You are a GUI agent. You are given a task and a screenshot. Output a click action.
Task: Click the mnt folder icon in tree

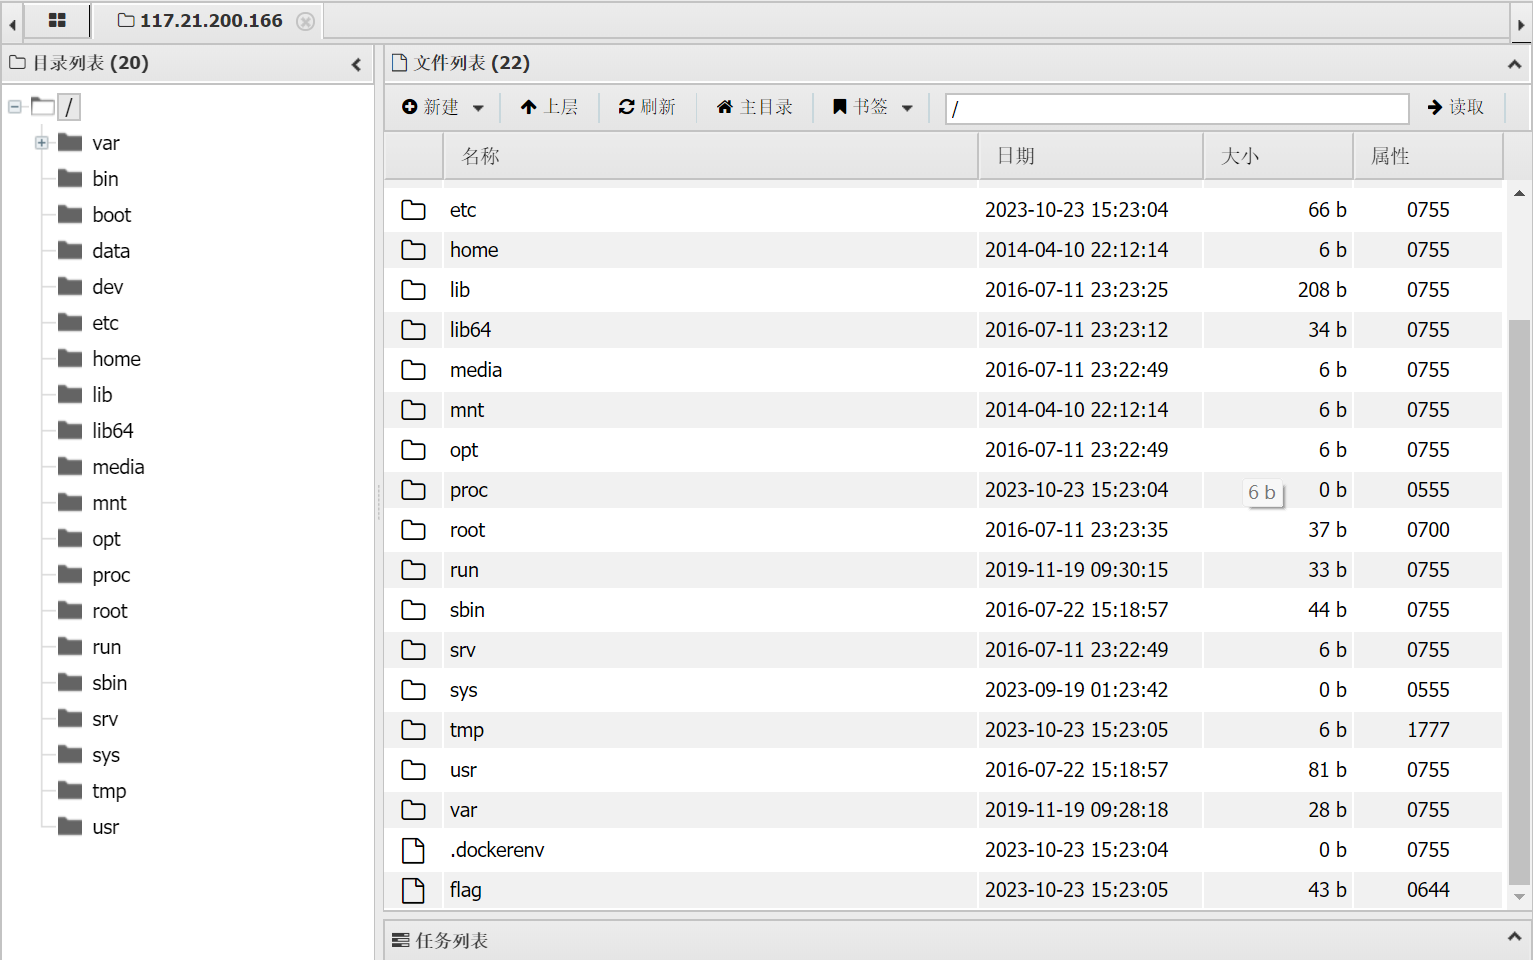tap(70, 502)
